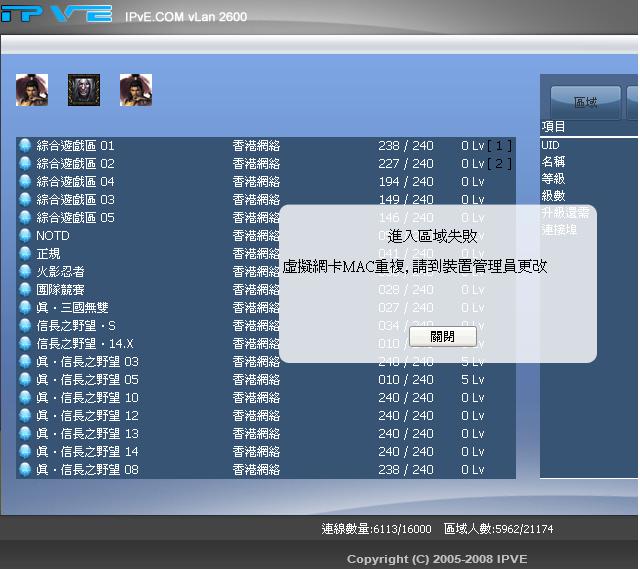Select room name 真．信長之野望 03
This screenshot has height=569, width=640.
tap(87, 361)
